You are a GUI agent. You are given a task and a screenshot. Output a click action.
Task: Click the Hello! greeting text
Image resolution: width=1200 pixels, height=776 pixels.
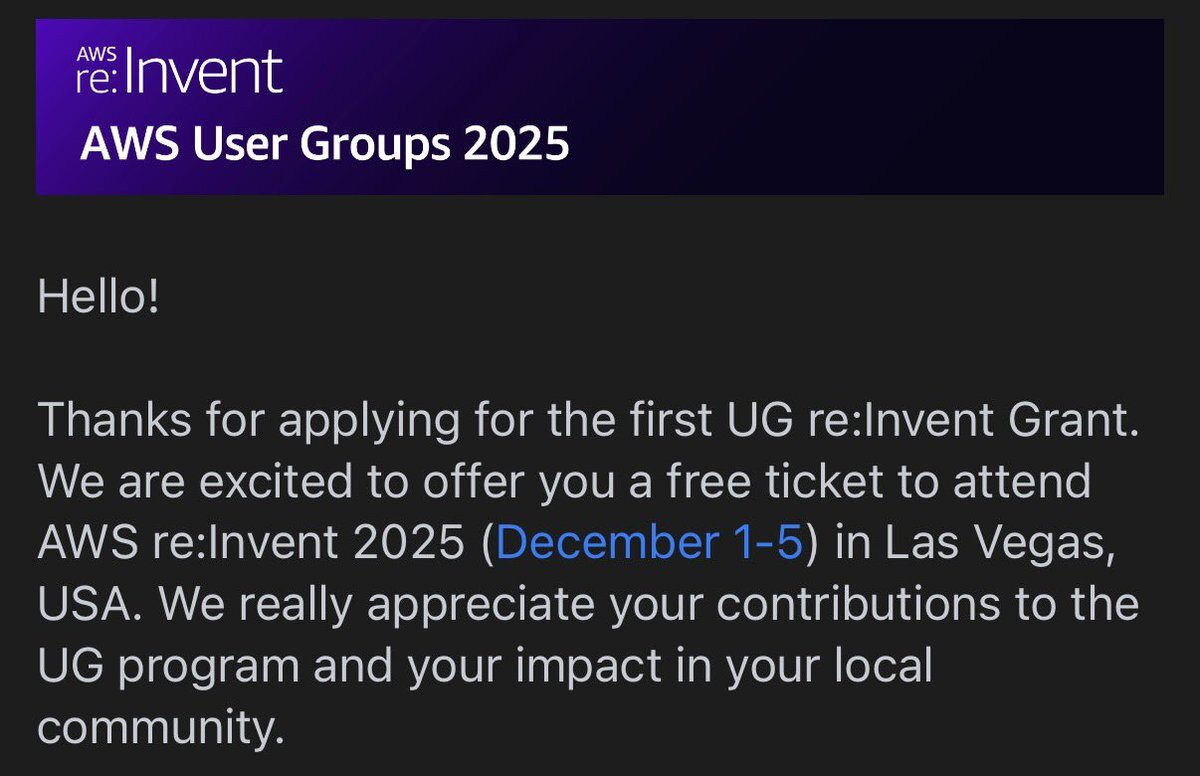pos(98,300)
